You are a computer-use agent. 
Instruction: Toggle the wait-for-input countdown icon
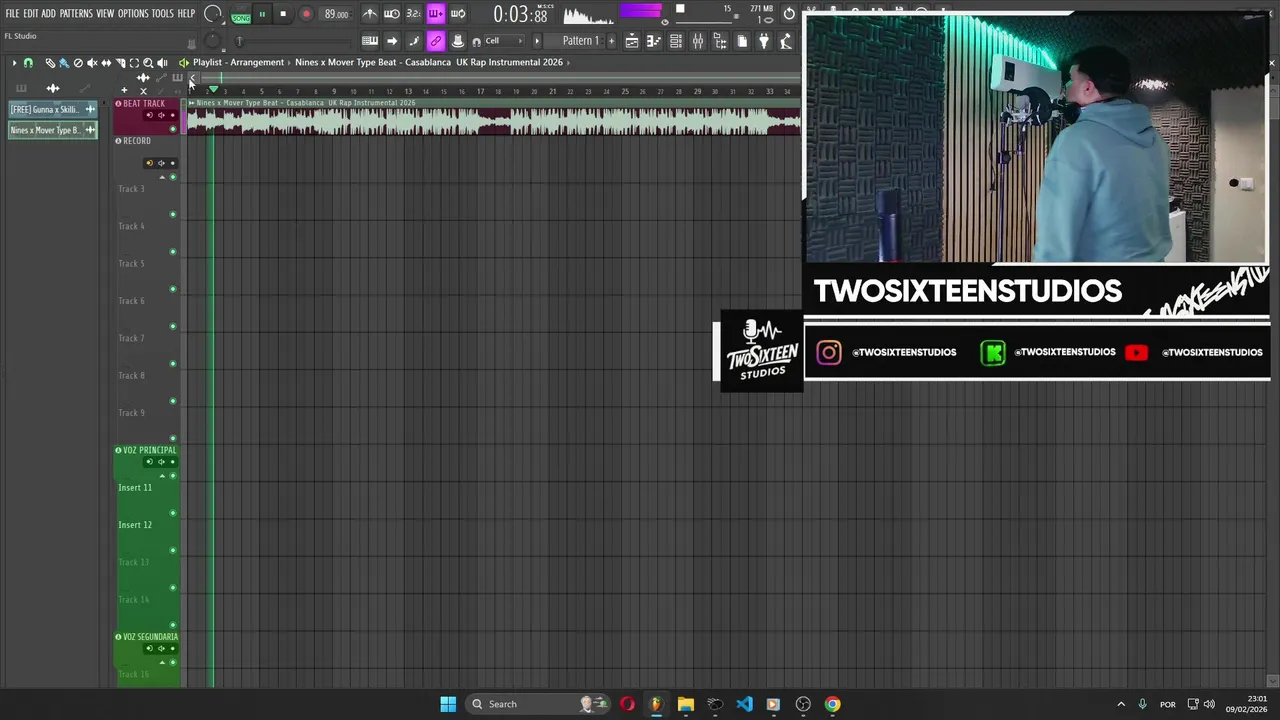[x=392, y=14]
